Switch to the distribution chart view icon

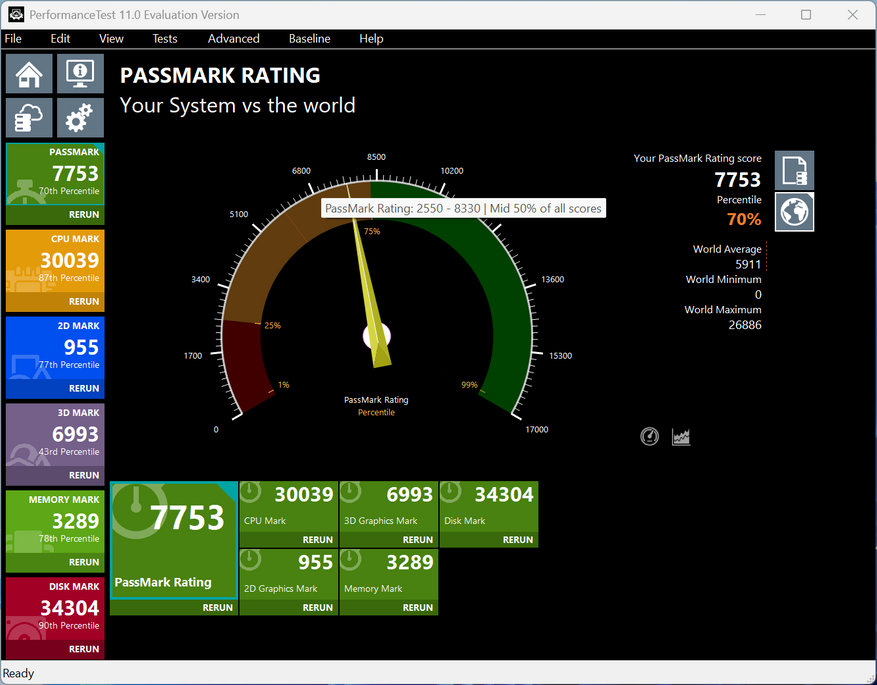click(681, 436)
